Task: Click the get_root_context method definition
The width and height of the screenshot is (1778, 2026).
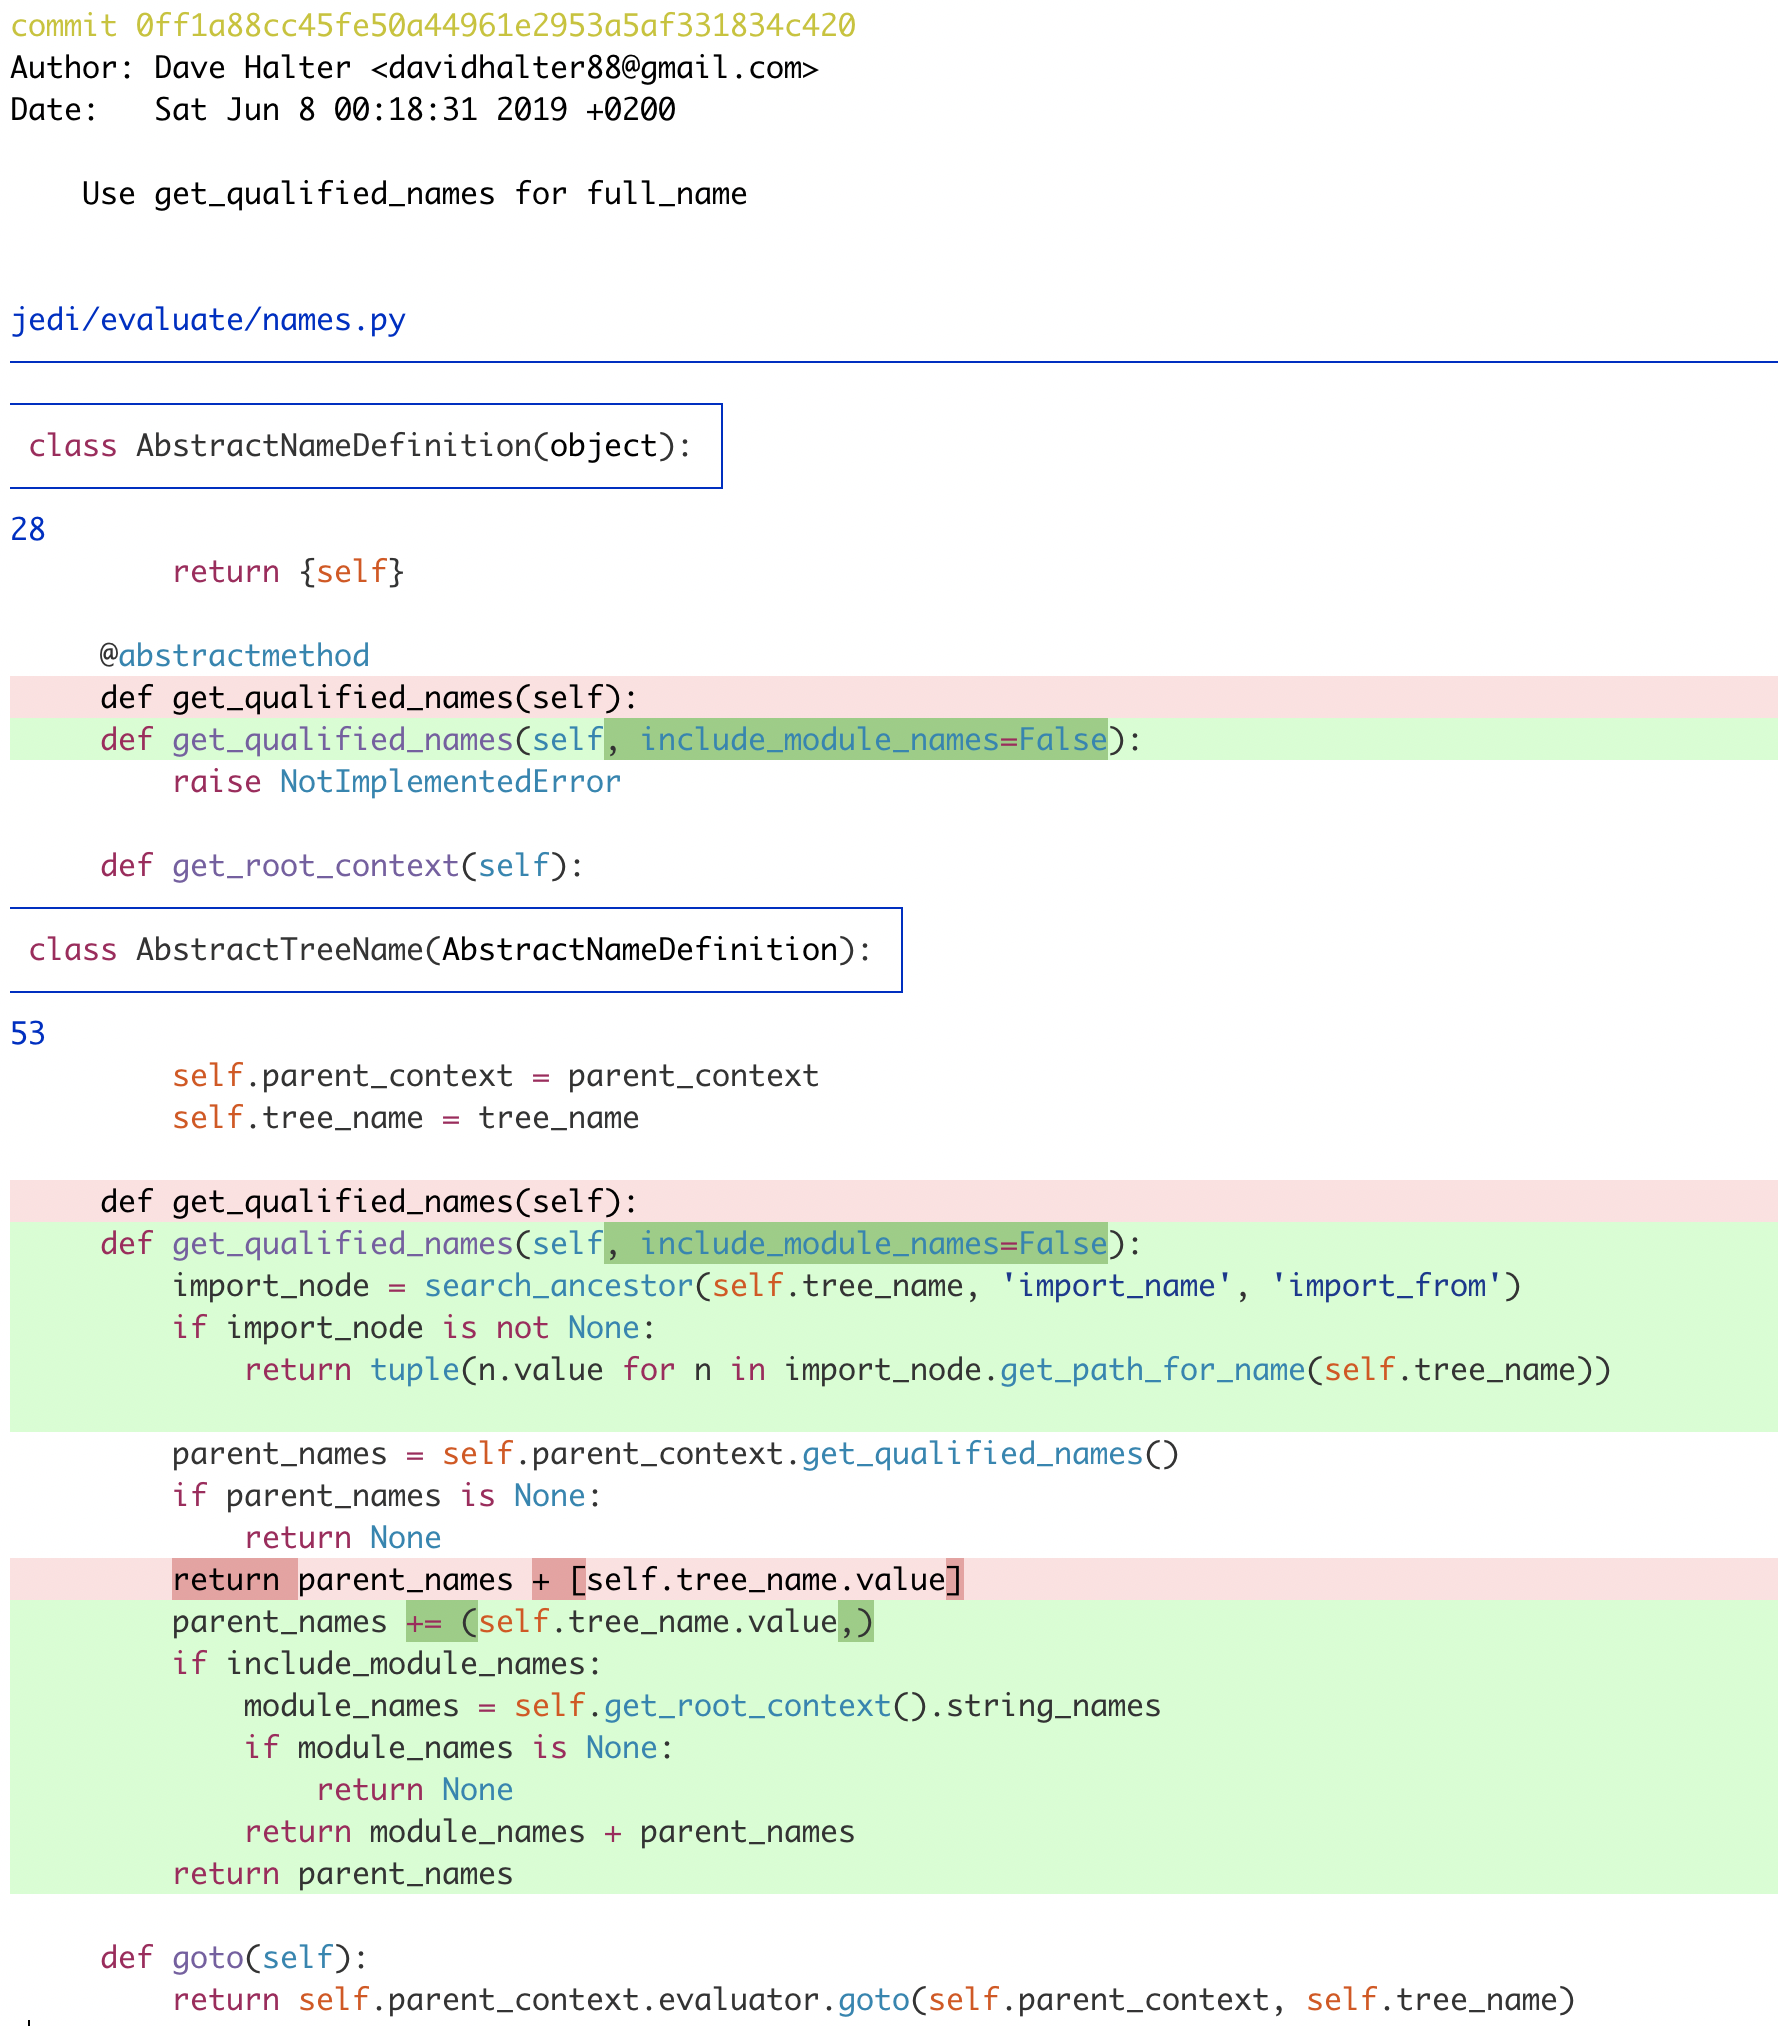Action: coord(312,865)
